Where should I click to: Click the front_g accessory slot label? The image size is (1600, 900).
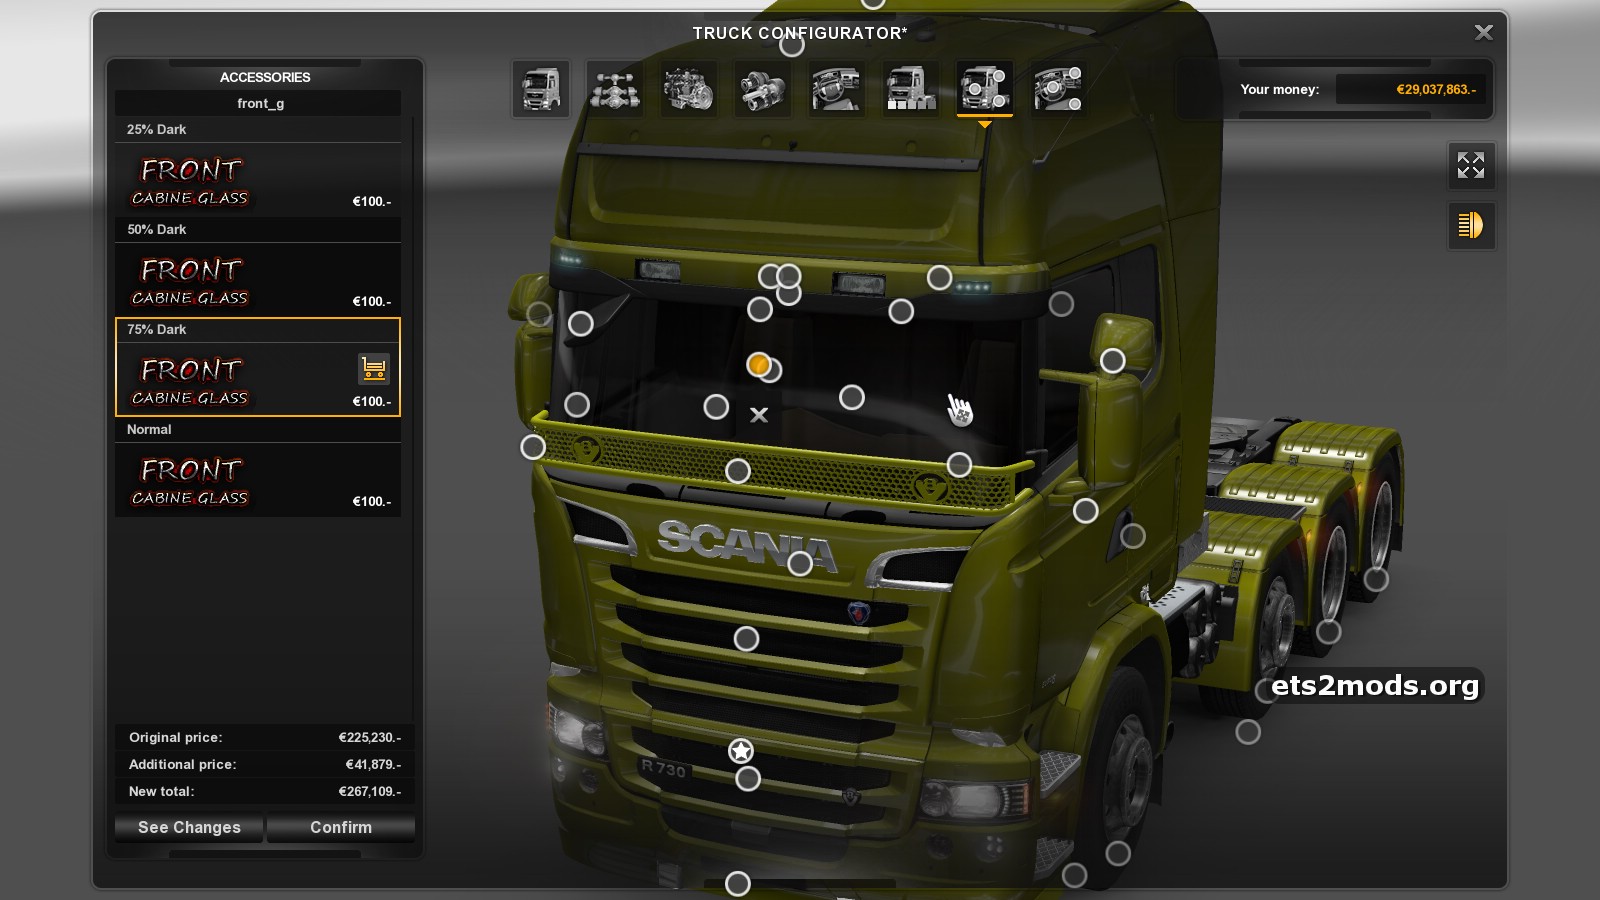coord(260,103)
